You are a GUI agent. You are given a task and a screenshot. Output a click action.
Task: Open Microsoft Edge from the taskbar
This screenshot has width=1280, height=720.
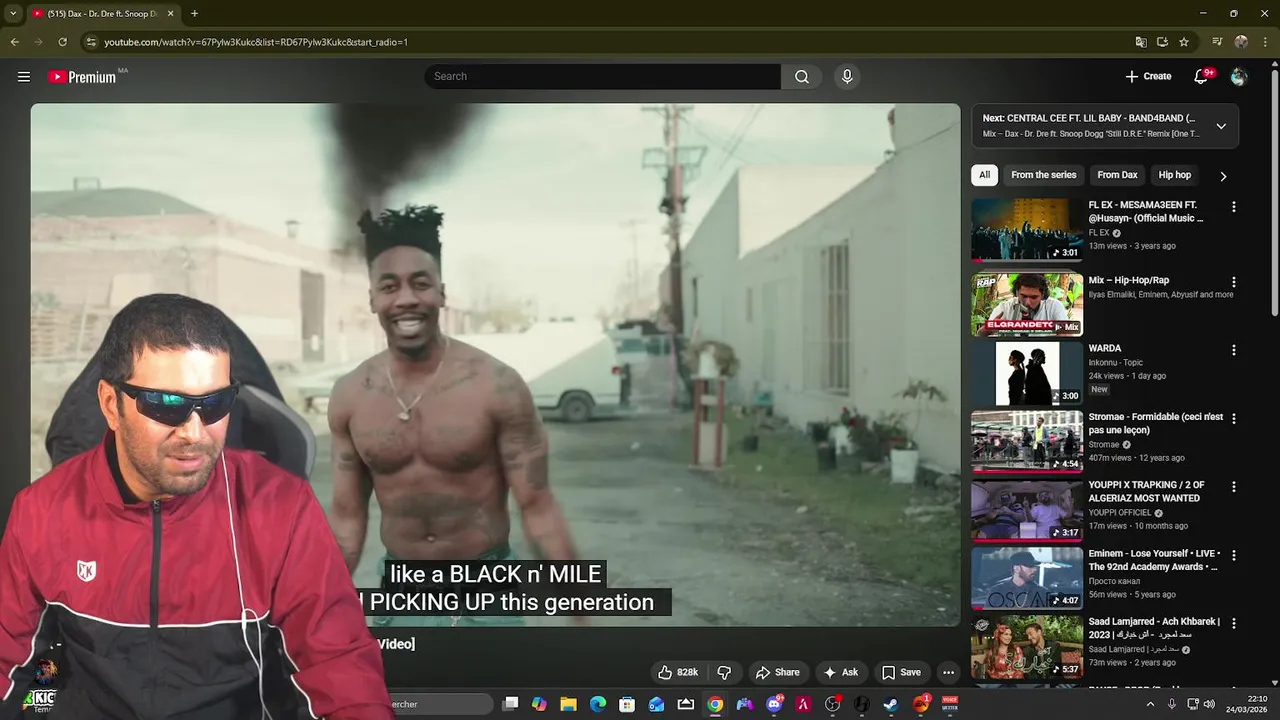coord(598,704)
